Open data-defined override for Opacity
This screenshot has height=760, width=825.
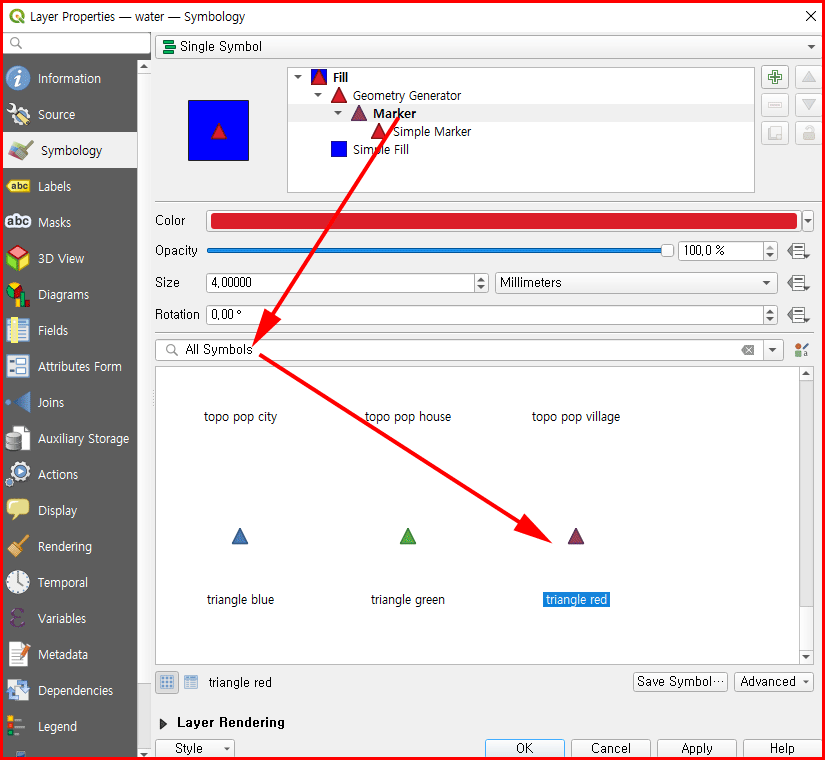798,251
